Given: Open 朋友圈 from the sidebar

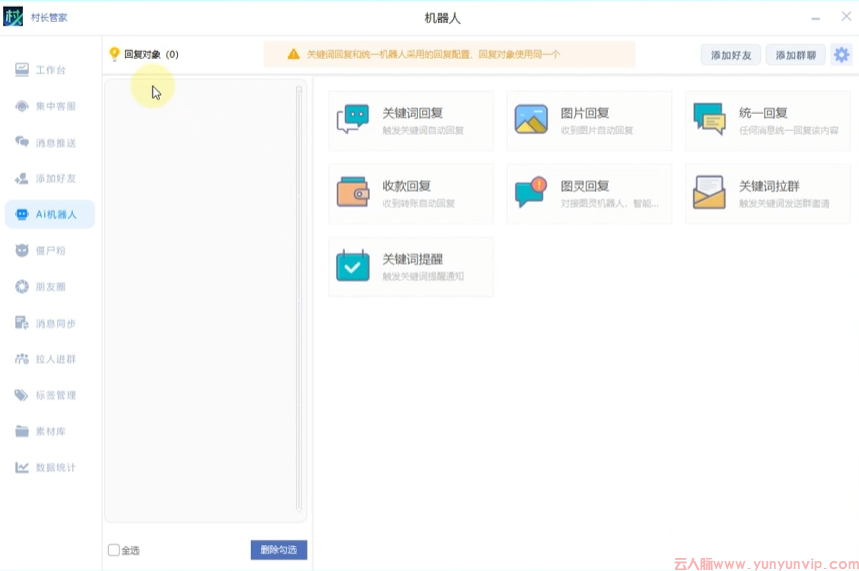Looking at the screenshot, I should [50, 287].
